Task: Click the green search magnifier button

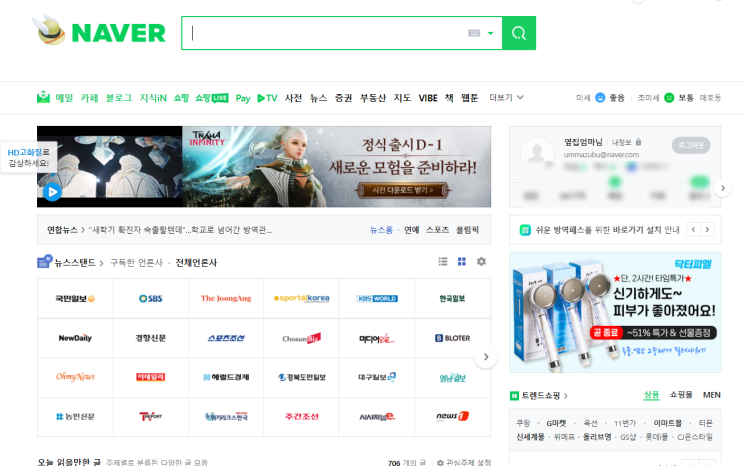Action: [519, 33]
